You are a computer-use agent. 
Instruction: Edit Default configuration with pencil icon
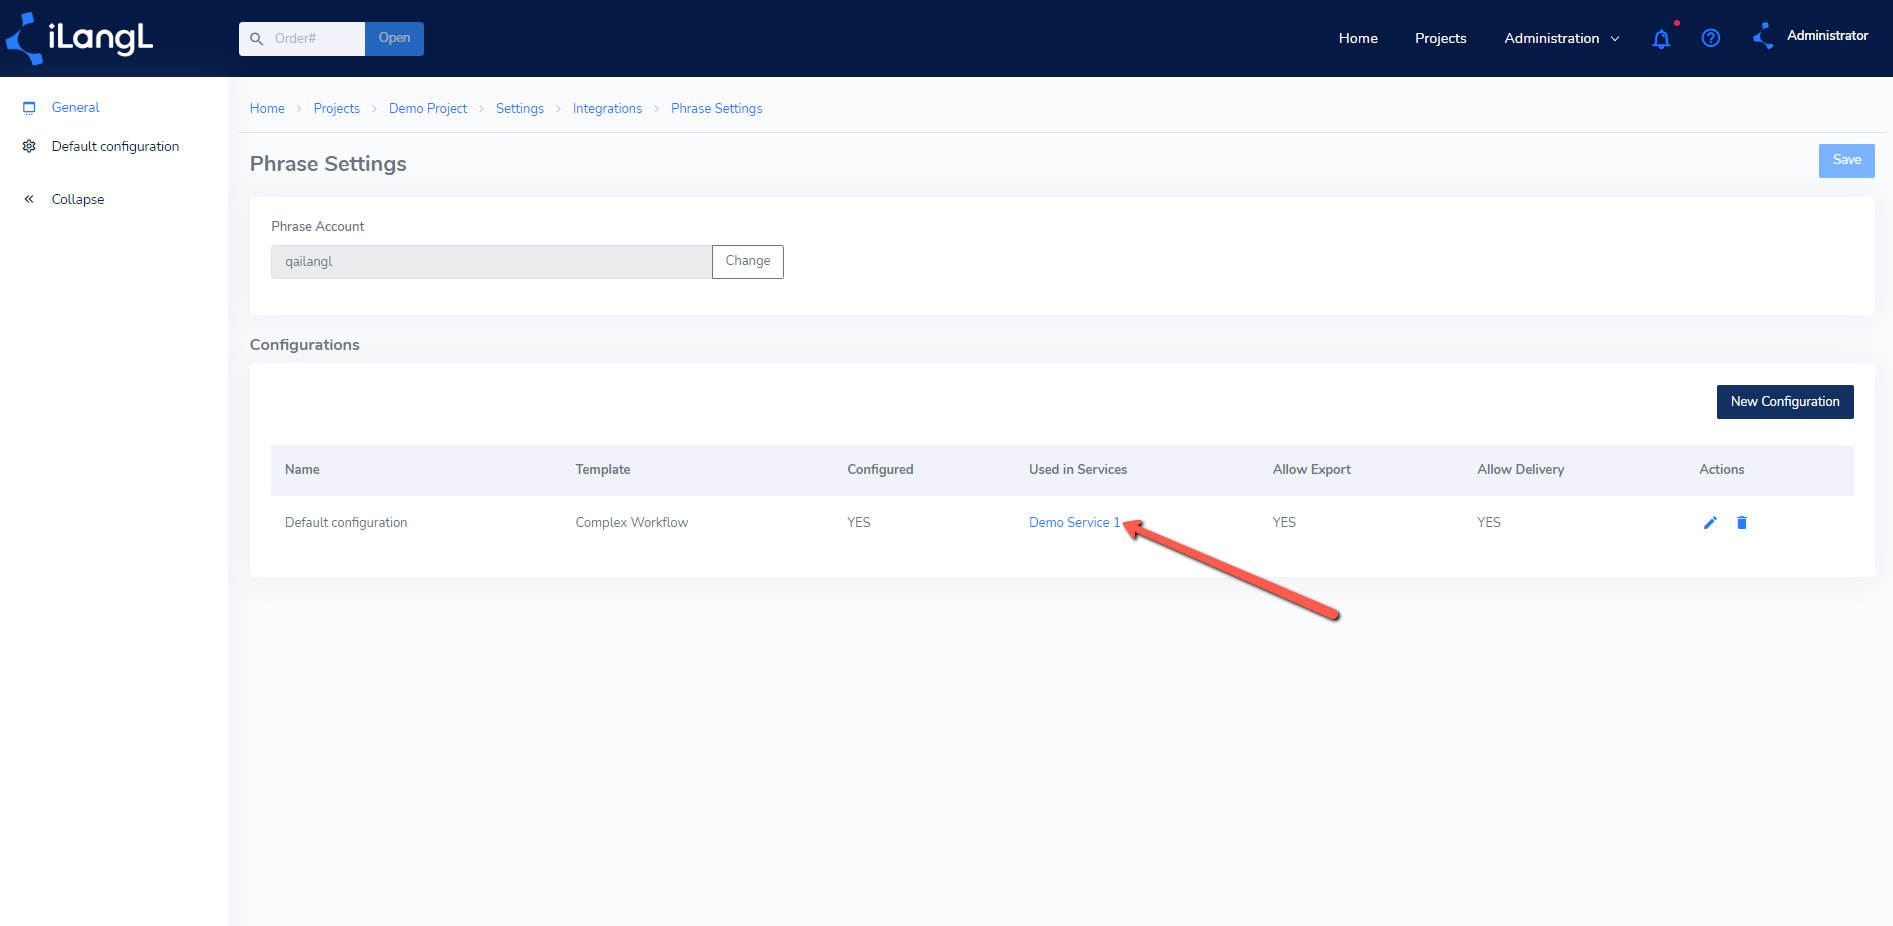click(1710, 523)
